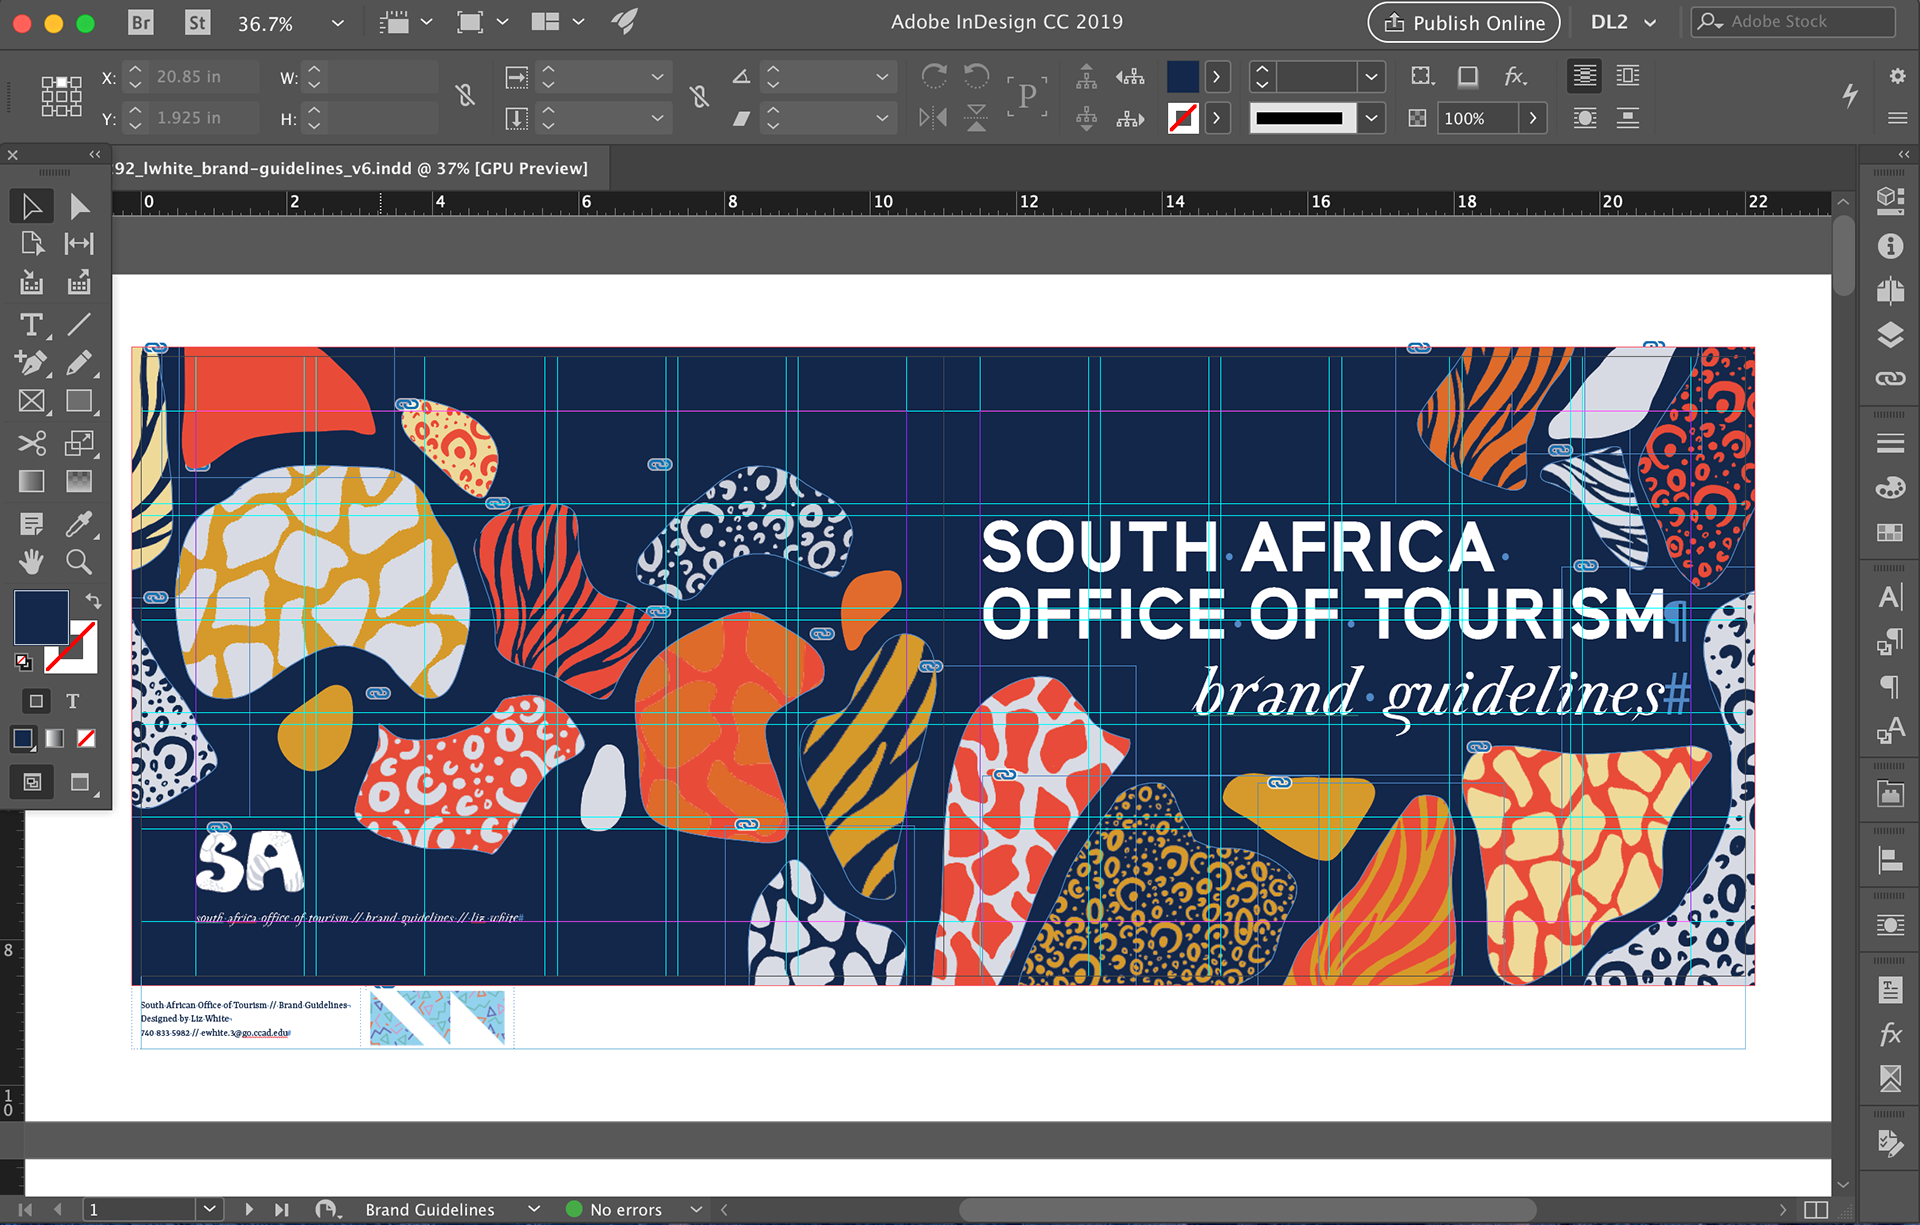1920x1225 pixels.
Task: Click the opacity 100% field
Action: coord(1478,118)
